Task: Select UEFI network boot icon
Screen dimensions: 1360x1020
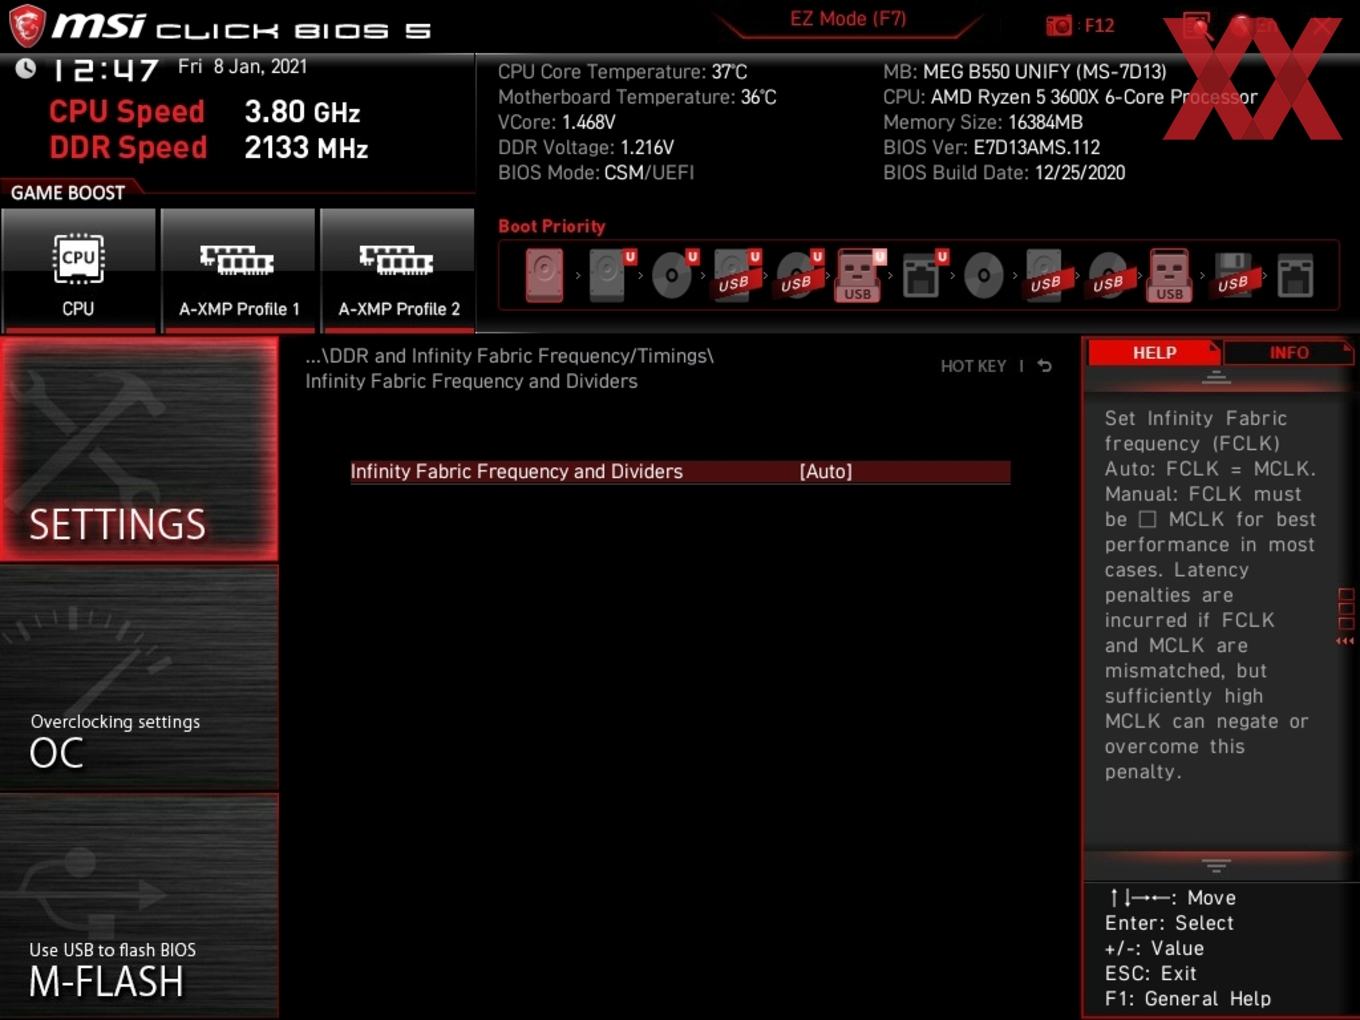Action: pyautogui.click(x=922, y=275)
